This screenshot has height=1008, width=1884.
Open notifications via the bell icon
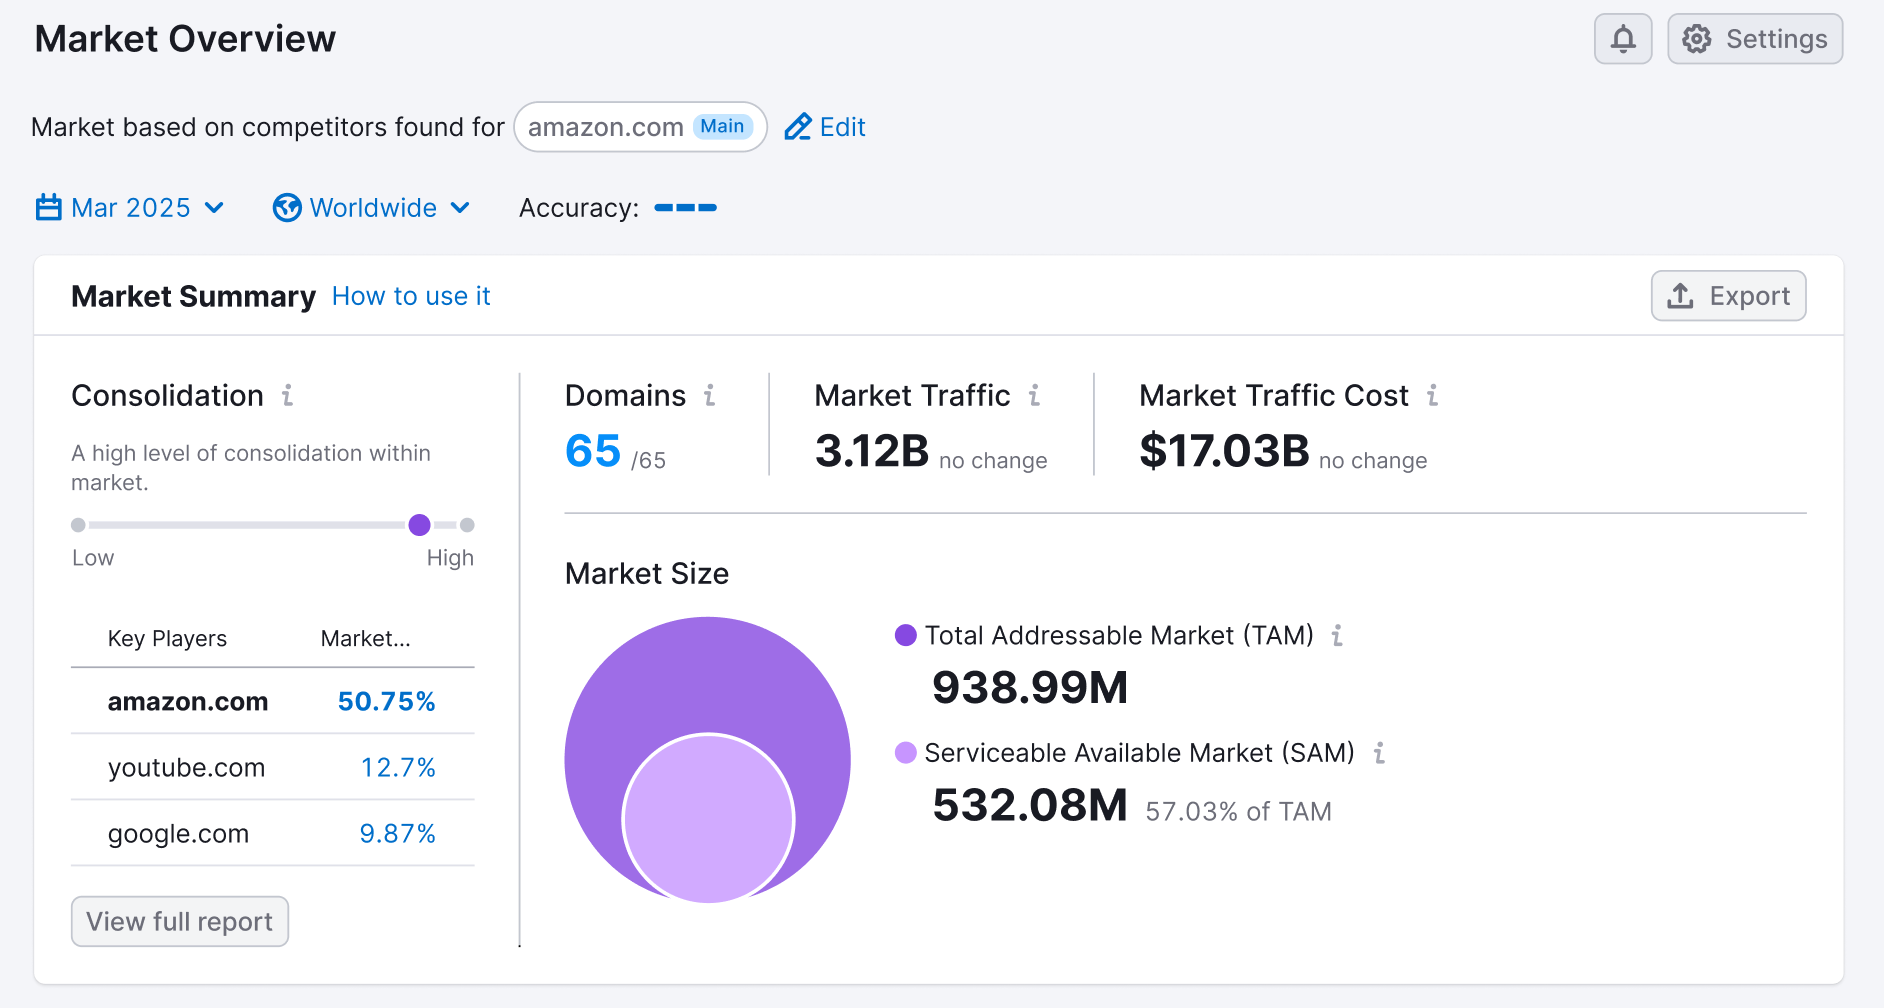[1623, 39]
